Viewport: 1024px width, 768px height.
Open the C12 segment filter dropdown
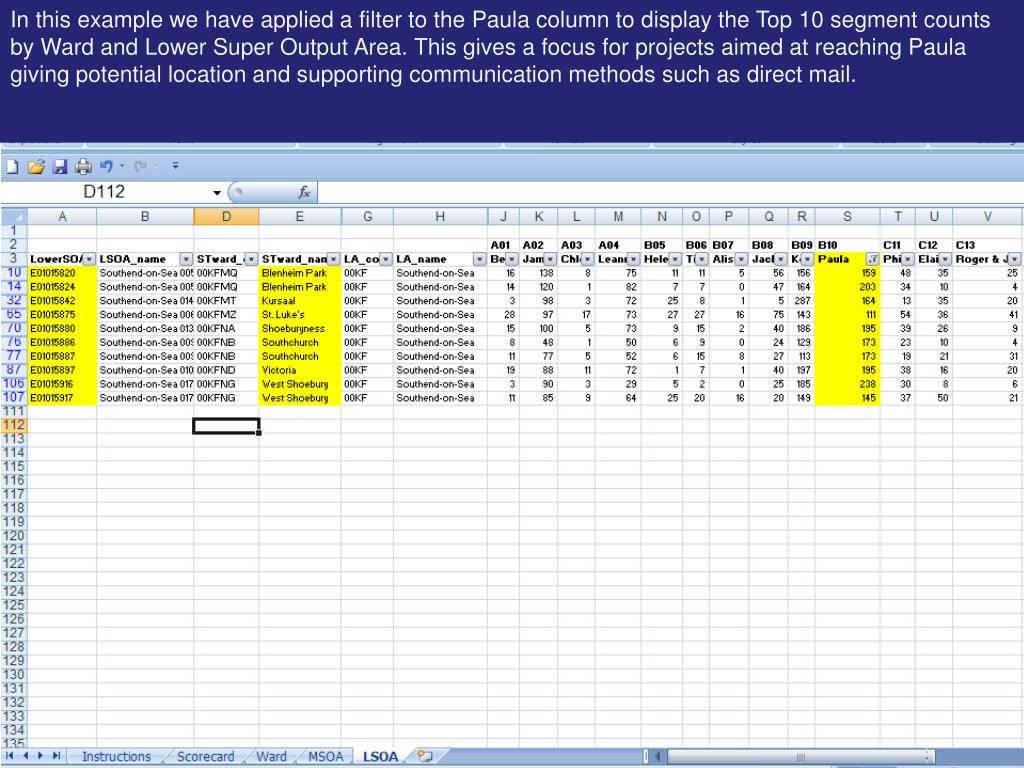[x=945, y=259]
